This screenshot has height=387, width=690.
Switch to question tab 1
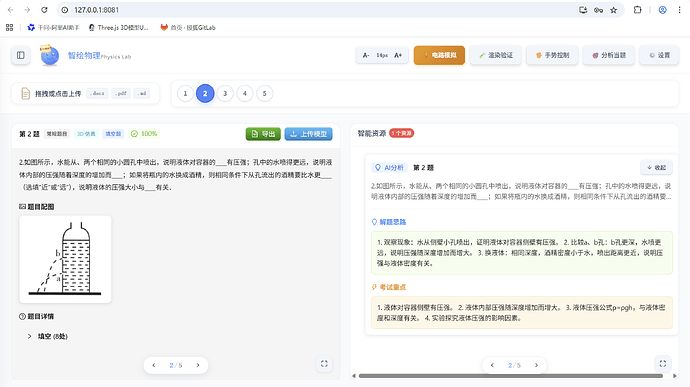point(185,93)
